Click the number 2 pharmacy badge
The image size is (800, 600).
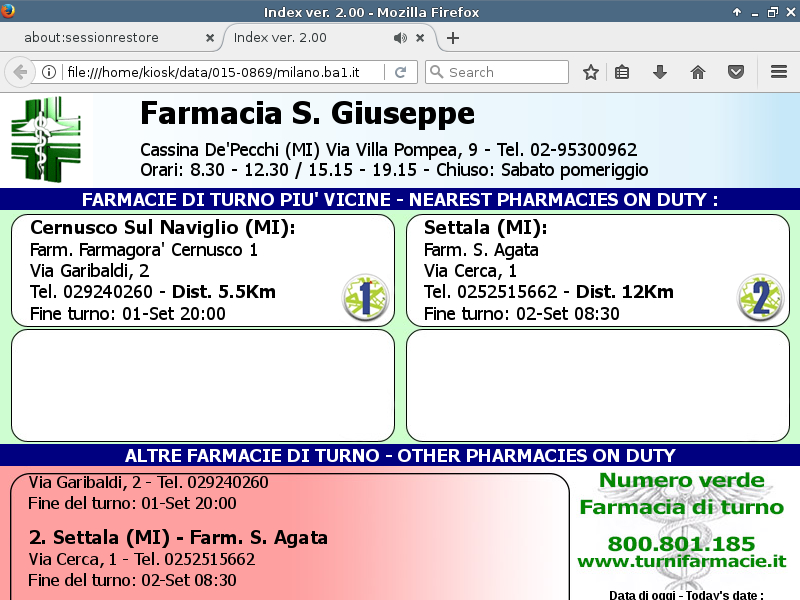click(x=761, y=297)
